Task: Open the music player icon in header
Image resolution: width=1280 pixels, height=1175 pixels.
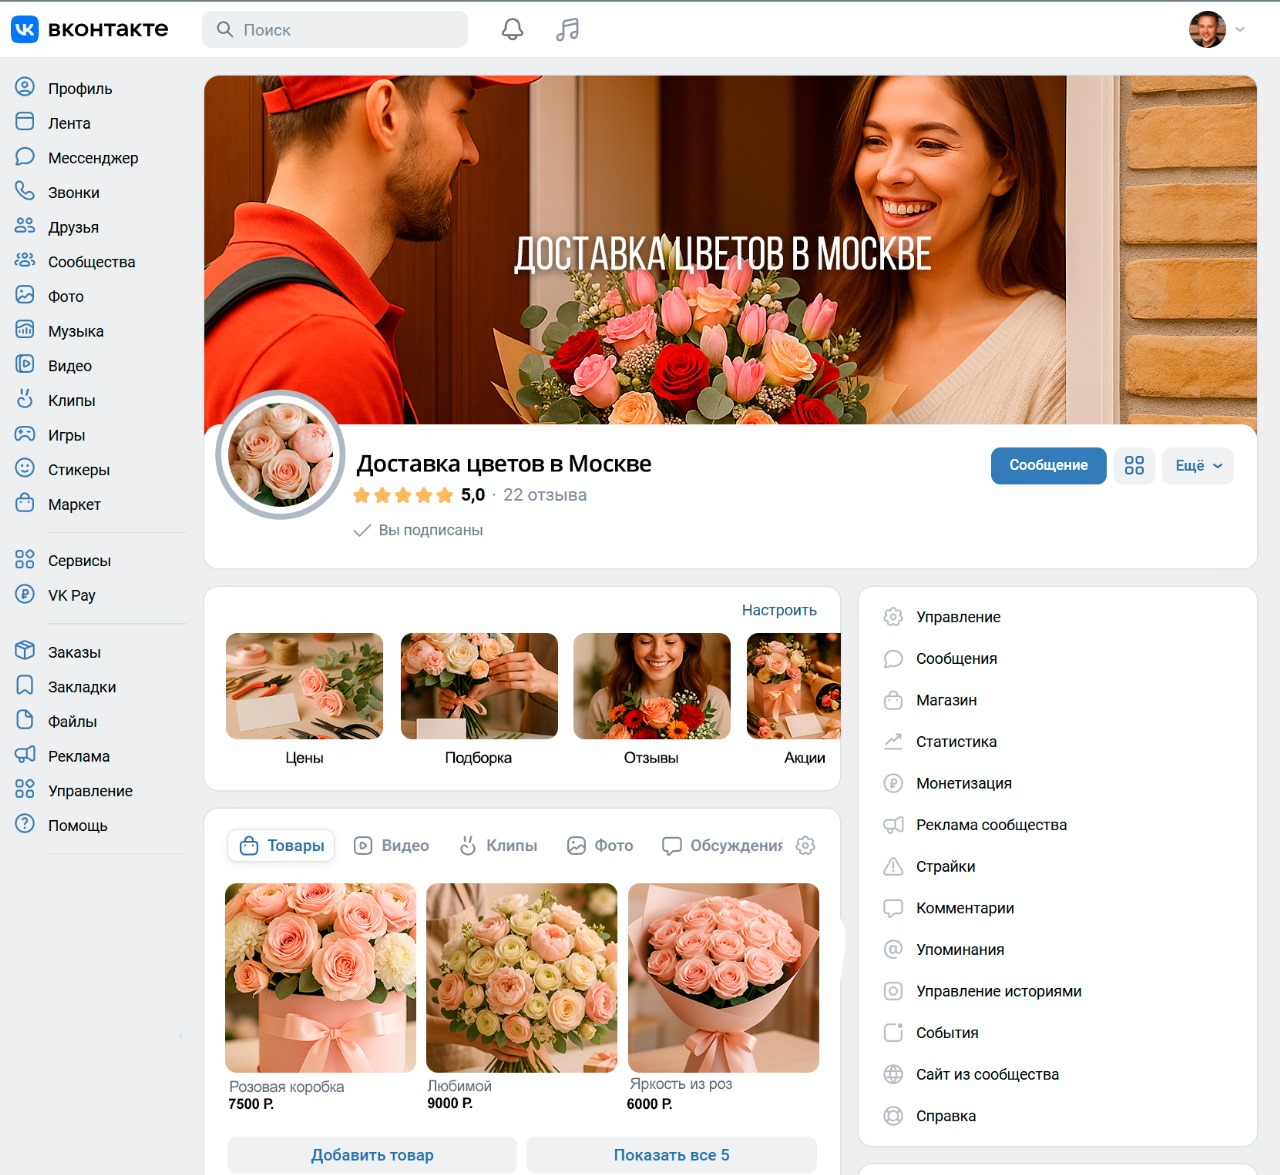Action: point(567,29)
